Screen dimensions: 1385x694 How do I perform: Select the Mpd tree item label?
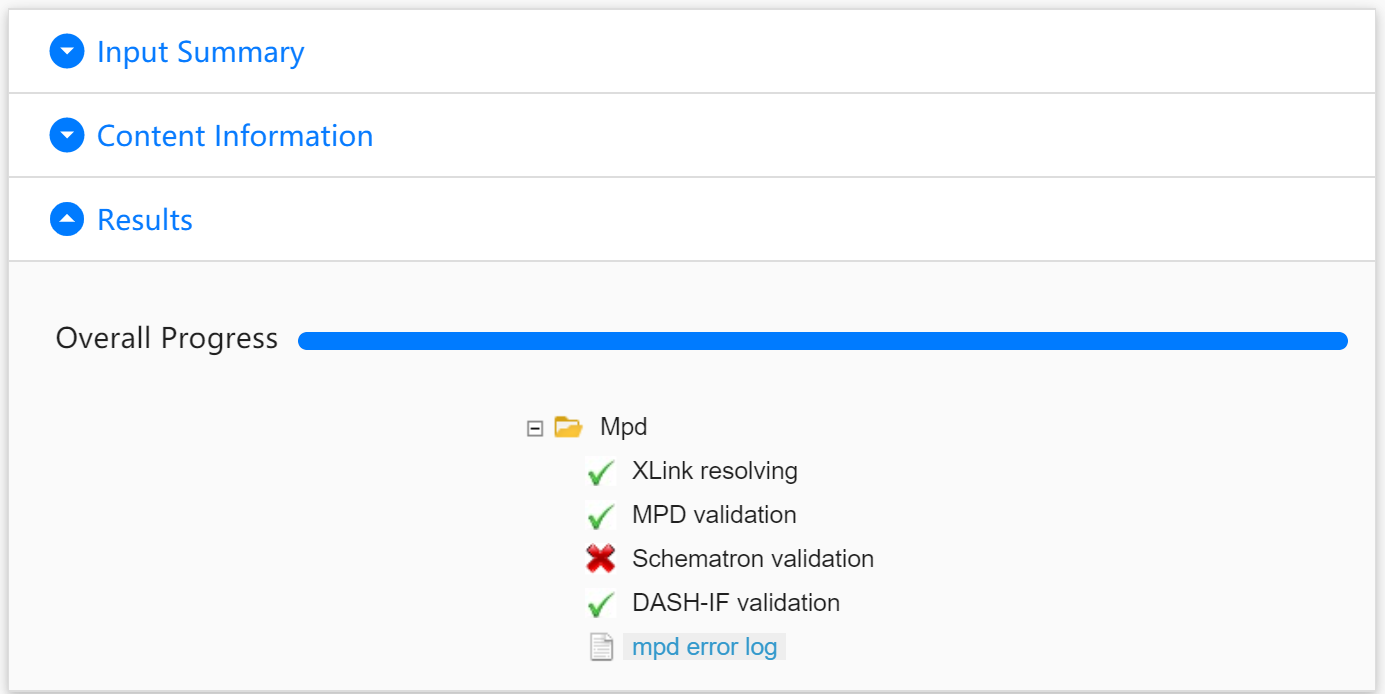tap(622, 426)
